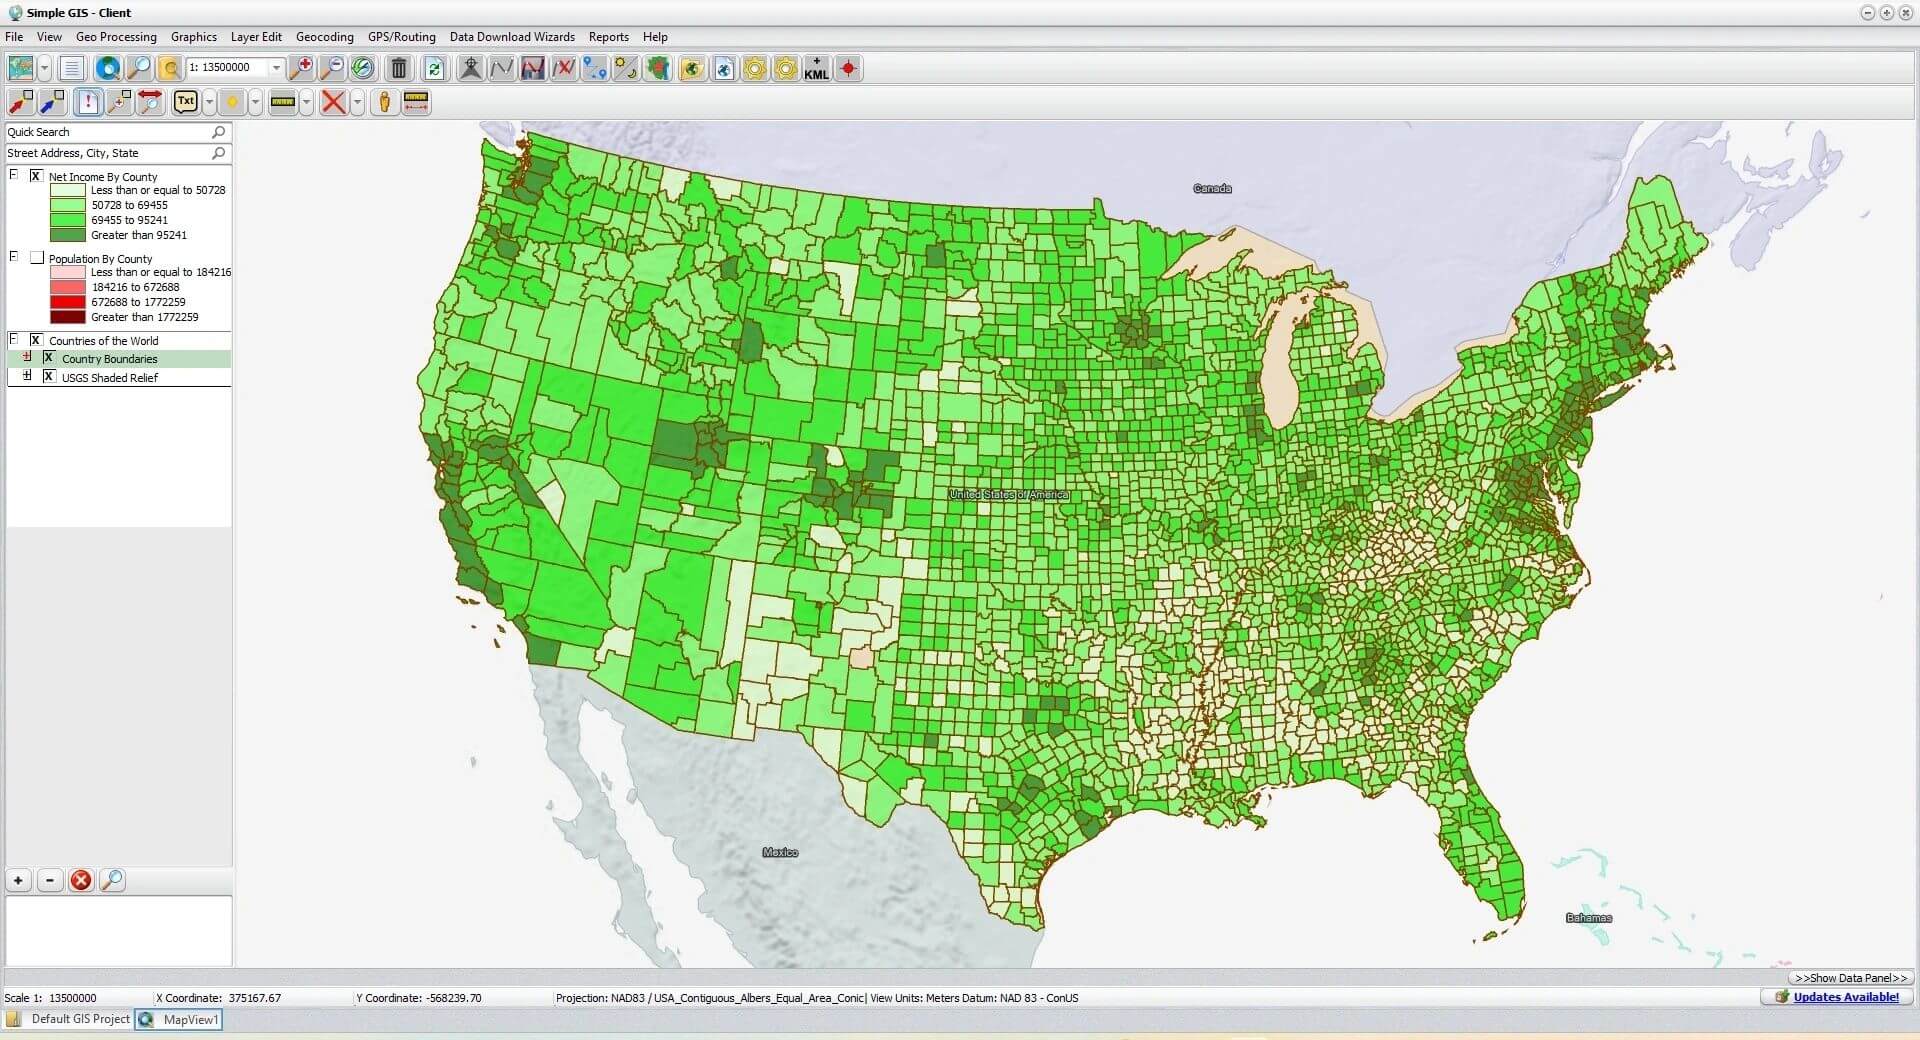Click Show Data Panel button
This screenshot has height=1040, width=1920.
coord(1851,978)
